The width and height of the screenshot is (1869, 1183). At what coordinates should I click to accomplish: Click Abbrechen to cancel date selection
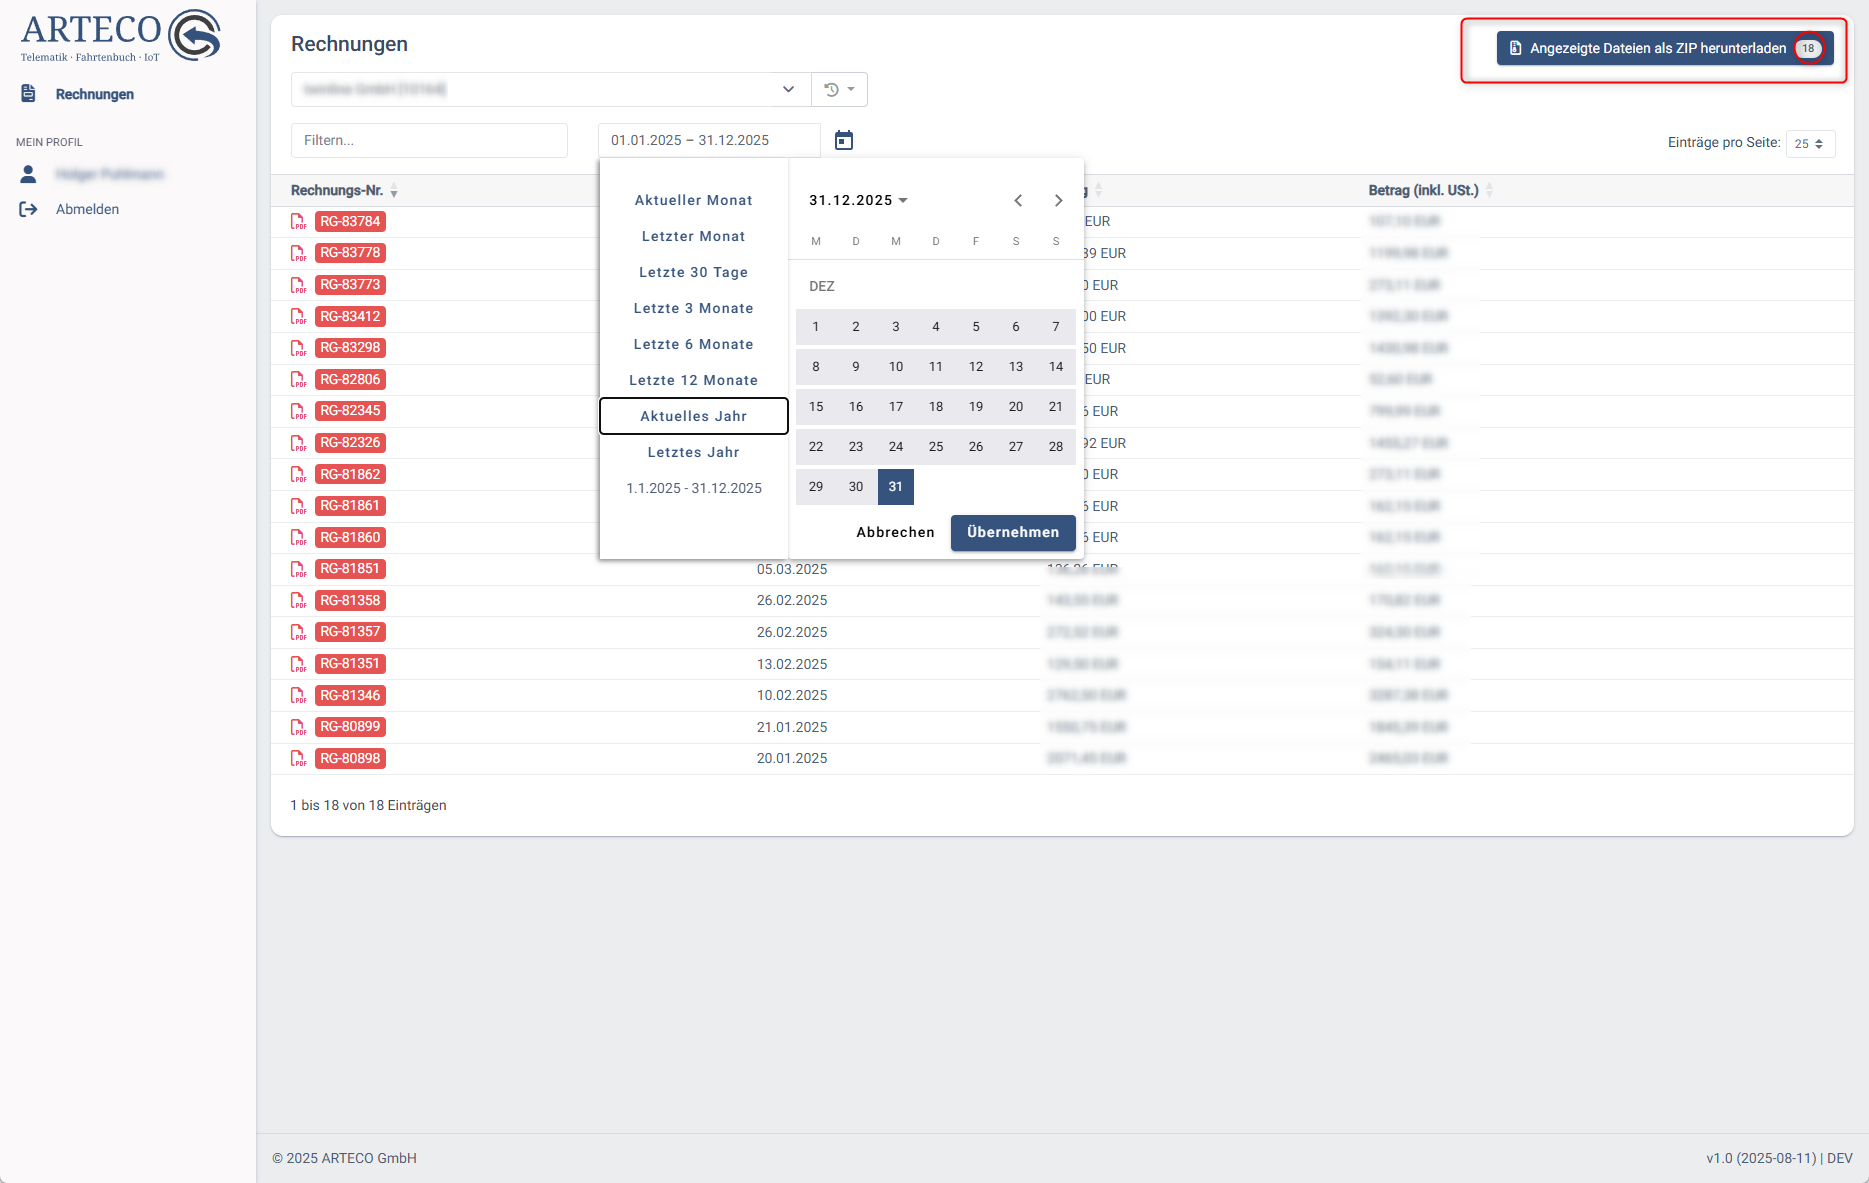pyautogui.click(x=895, y=533)
